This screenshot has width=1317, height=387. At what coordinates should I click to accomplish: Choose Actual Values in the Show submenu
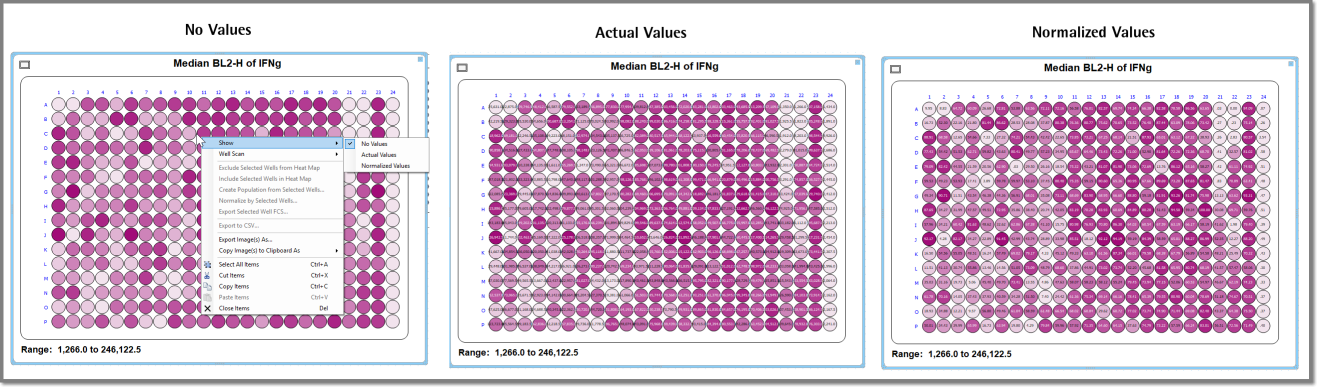point(387,155)
